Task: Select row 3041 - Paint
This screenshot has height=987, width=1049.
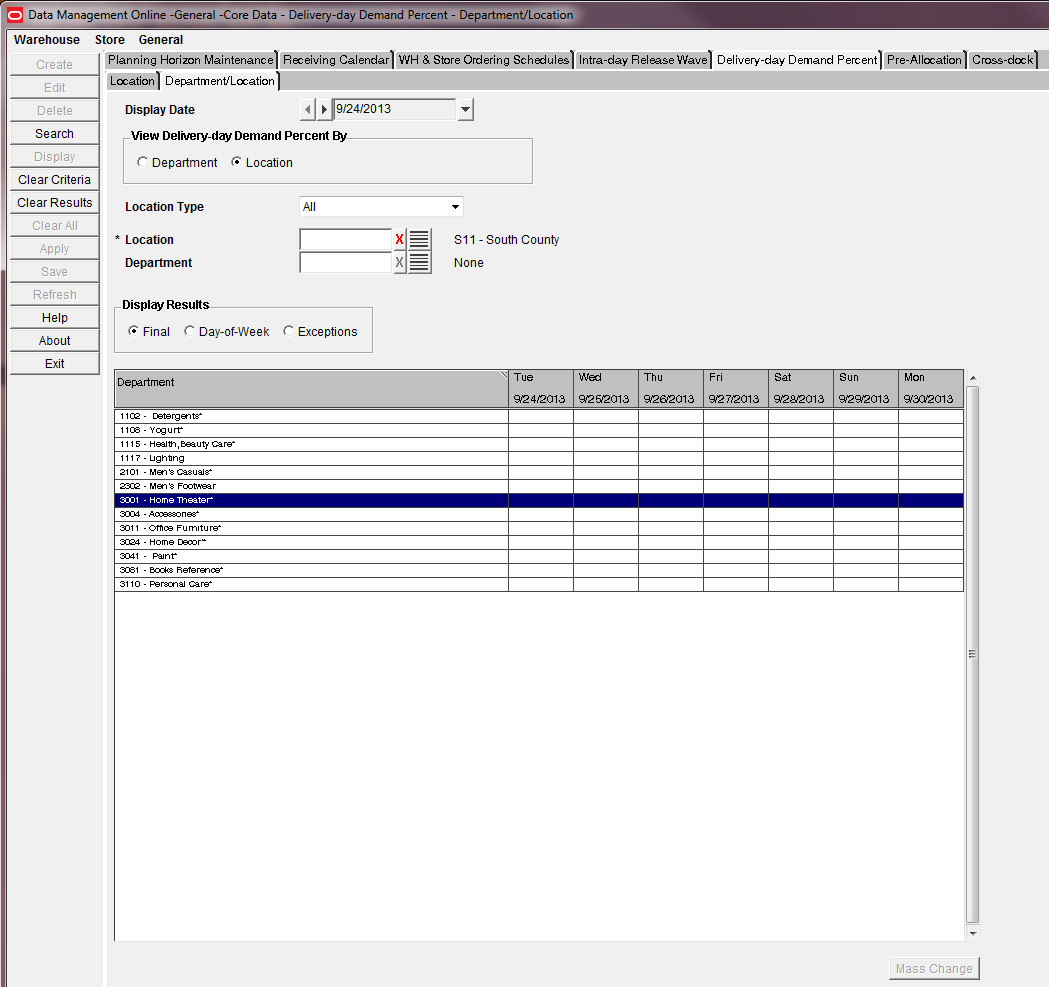Action: [539, 557]
